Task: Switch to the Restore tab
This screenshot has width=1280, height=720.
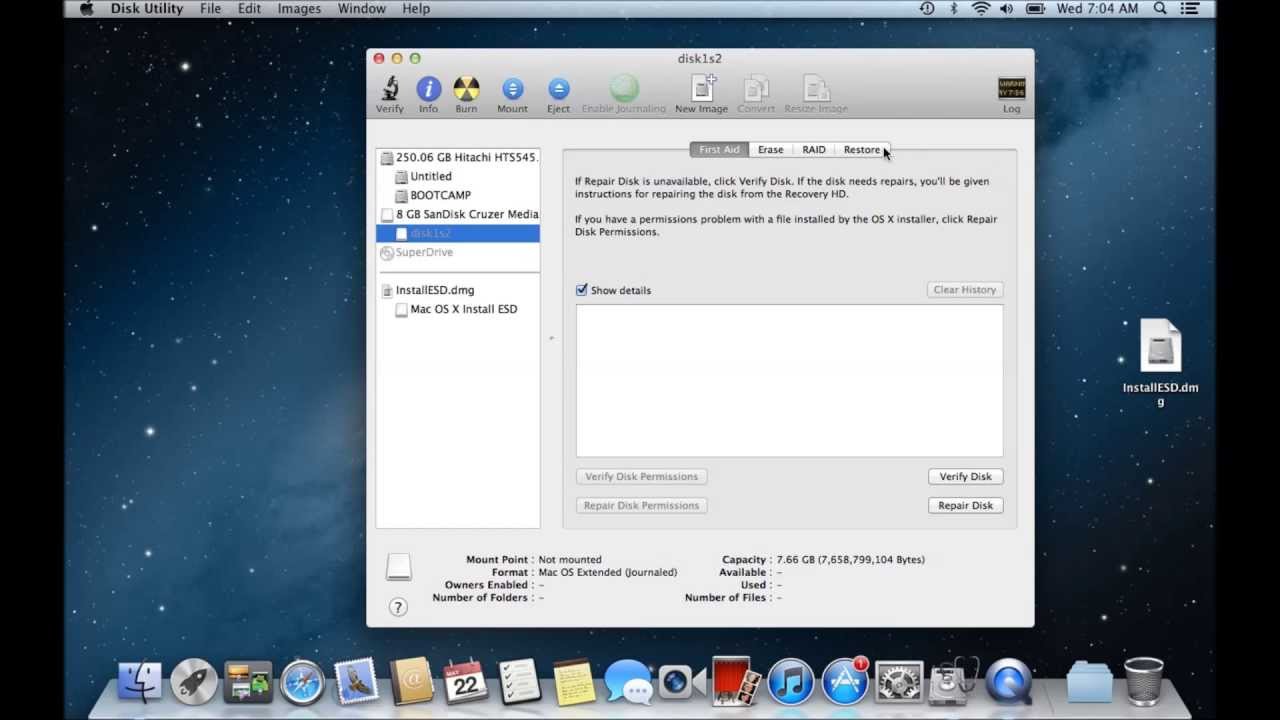Action: pyautogui.click(x=862, y=150)
